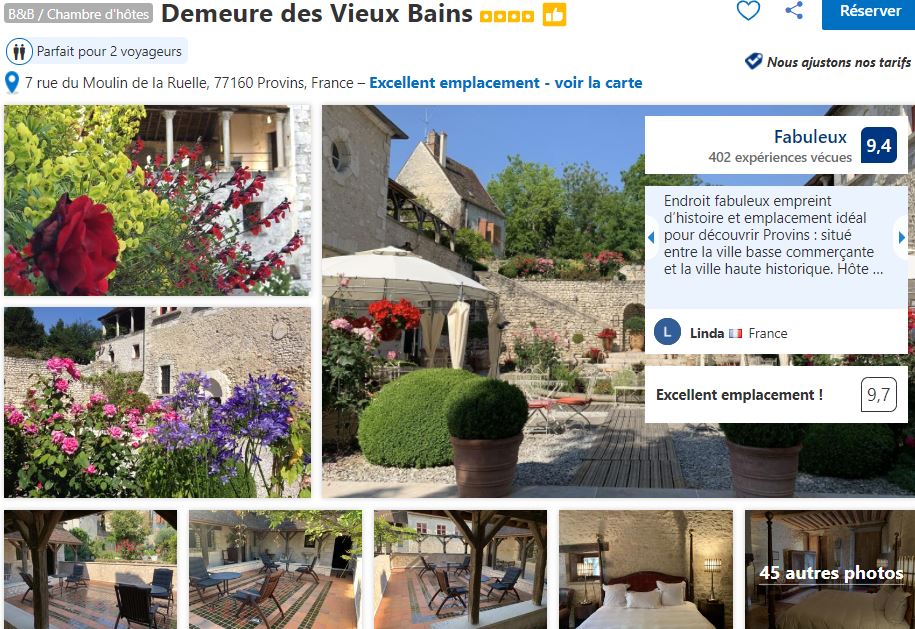This screenshot has width=915, height=629.
Task: Open the Excellent emplacement map link
Action: point(505,83)
